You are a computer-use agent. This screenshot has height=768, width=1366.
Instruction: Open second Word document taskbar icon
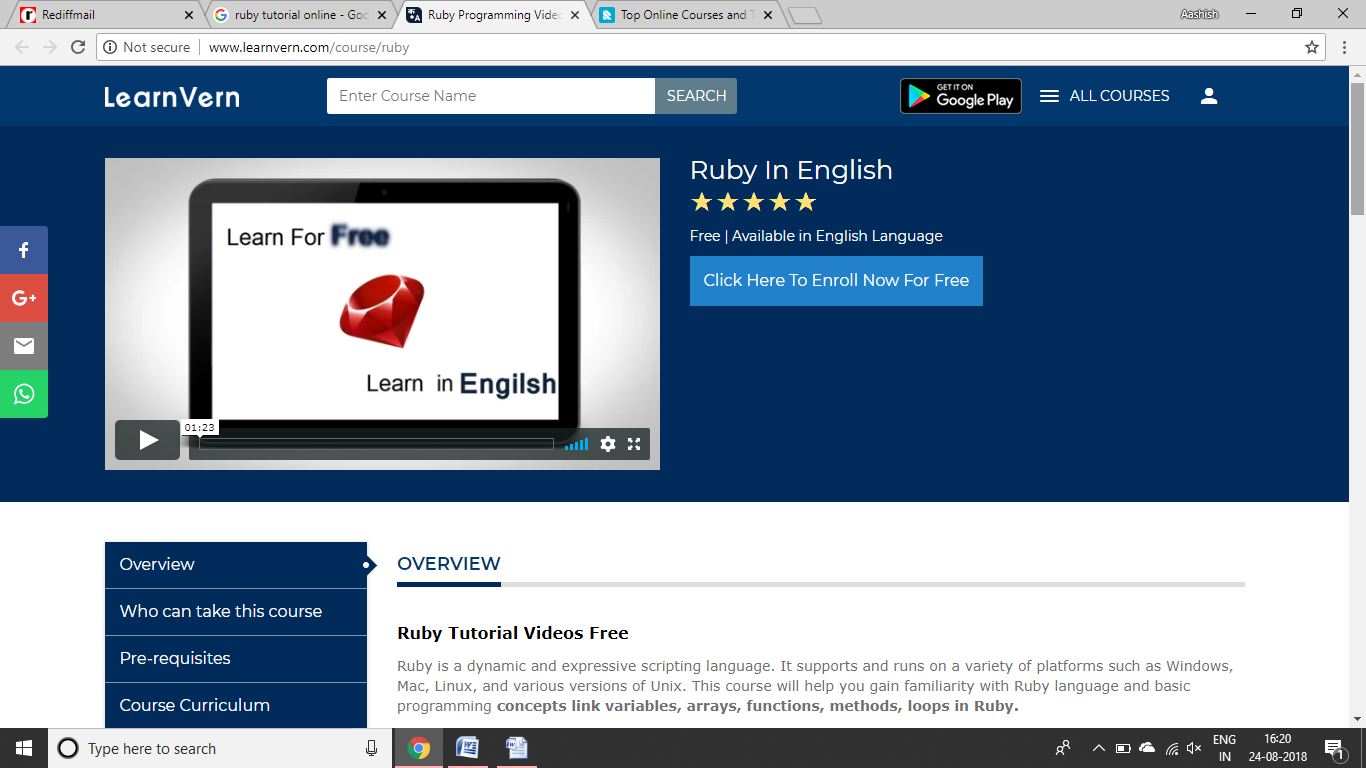(516, 748)
